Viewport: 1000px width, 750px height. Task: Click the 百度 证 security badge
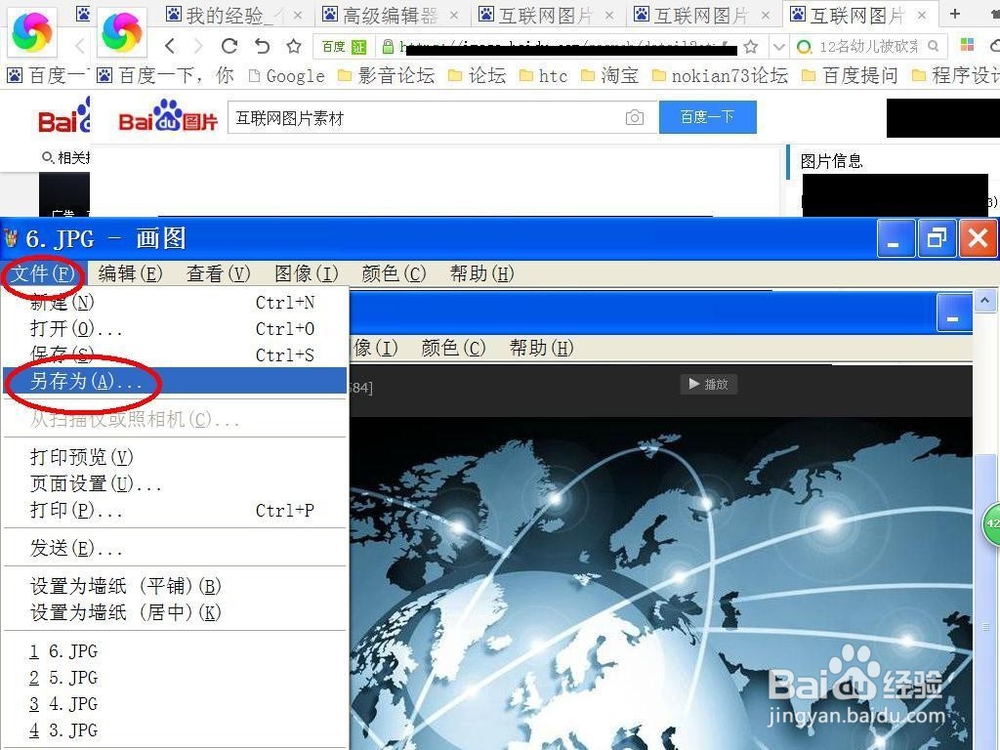(x=345, y=47)
